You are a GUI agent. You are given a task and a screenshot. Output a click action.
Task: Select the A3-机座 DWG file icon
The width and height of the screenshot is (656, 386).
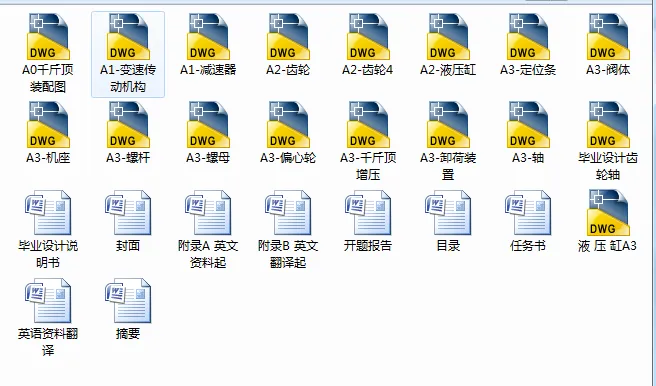coord(48,124)
